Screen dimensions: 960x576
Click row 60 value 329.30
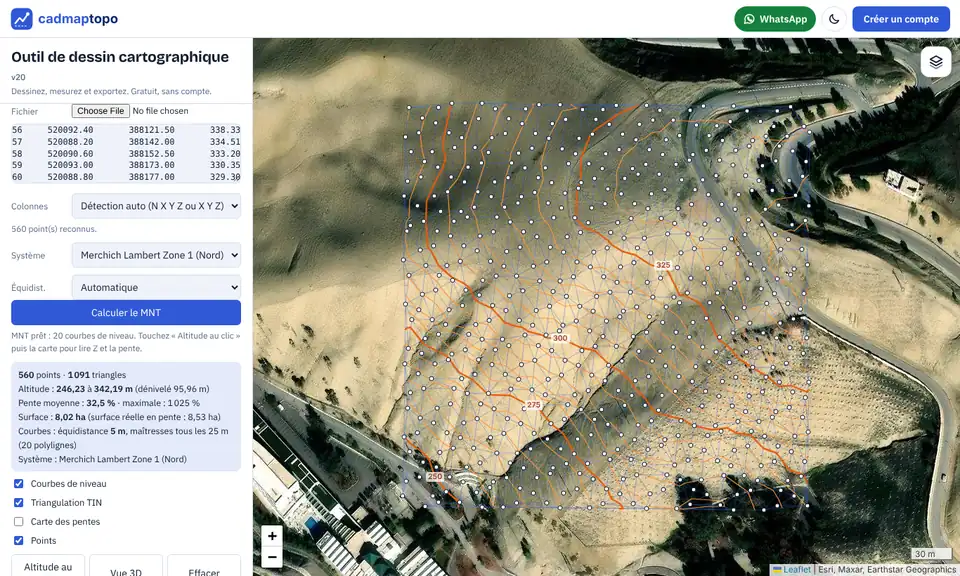[225, 177]
